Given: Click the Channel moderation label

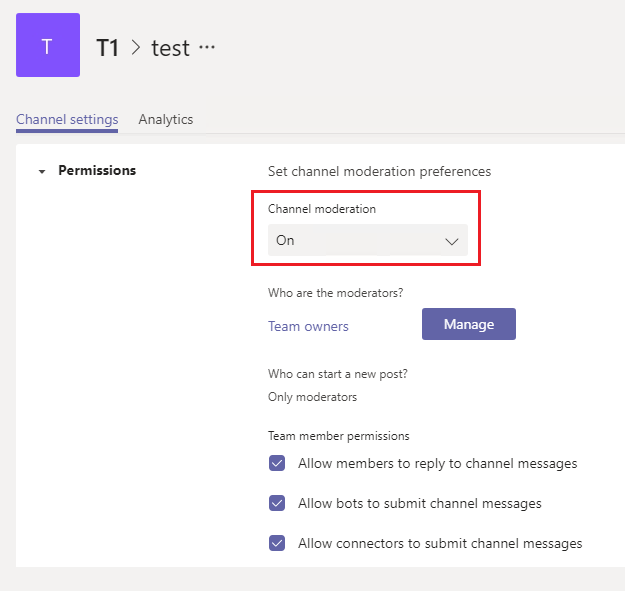Looking at the screenshot, I should (x=322, y=209).
